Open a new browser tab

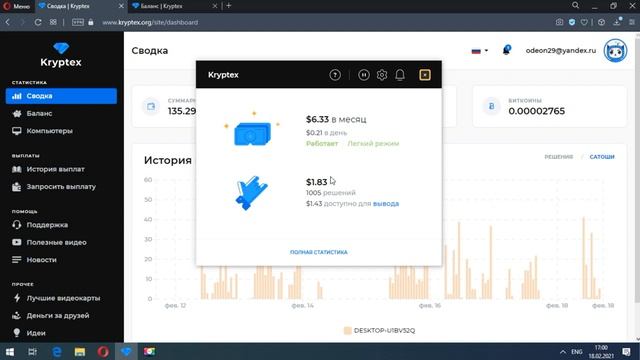(x=229, y=6)
